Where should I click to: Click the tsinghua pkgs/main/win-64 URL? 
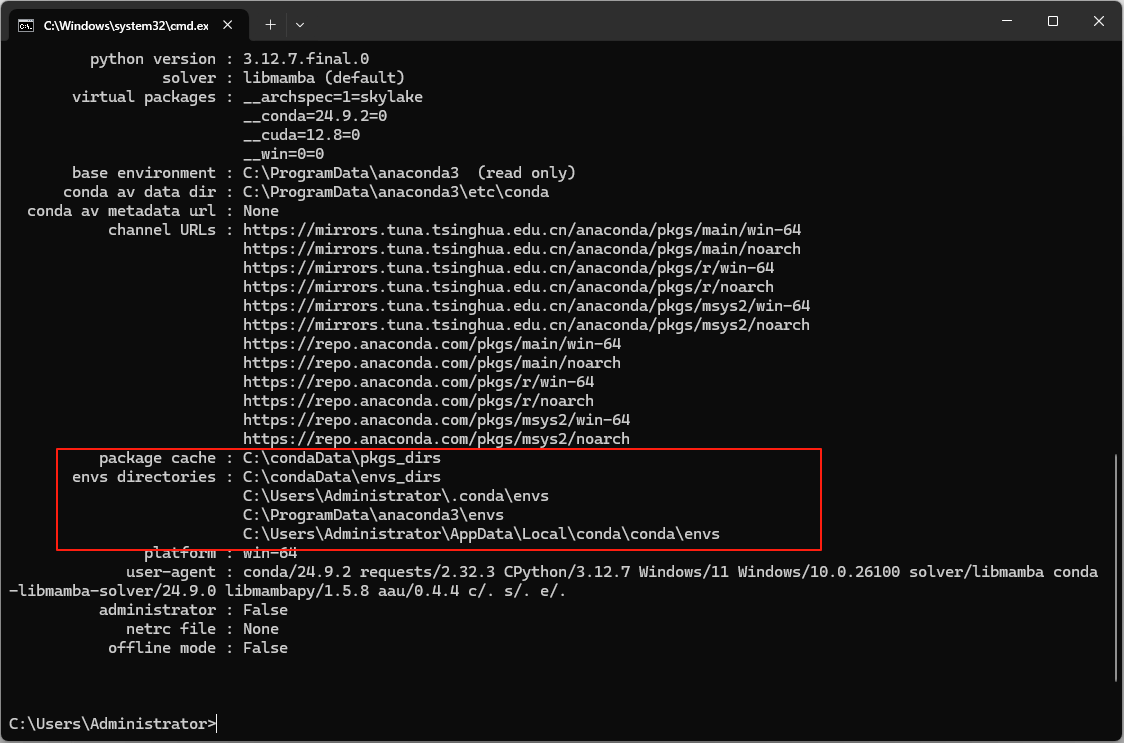click(x=522, y=229)
